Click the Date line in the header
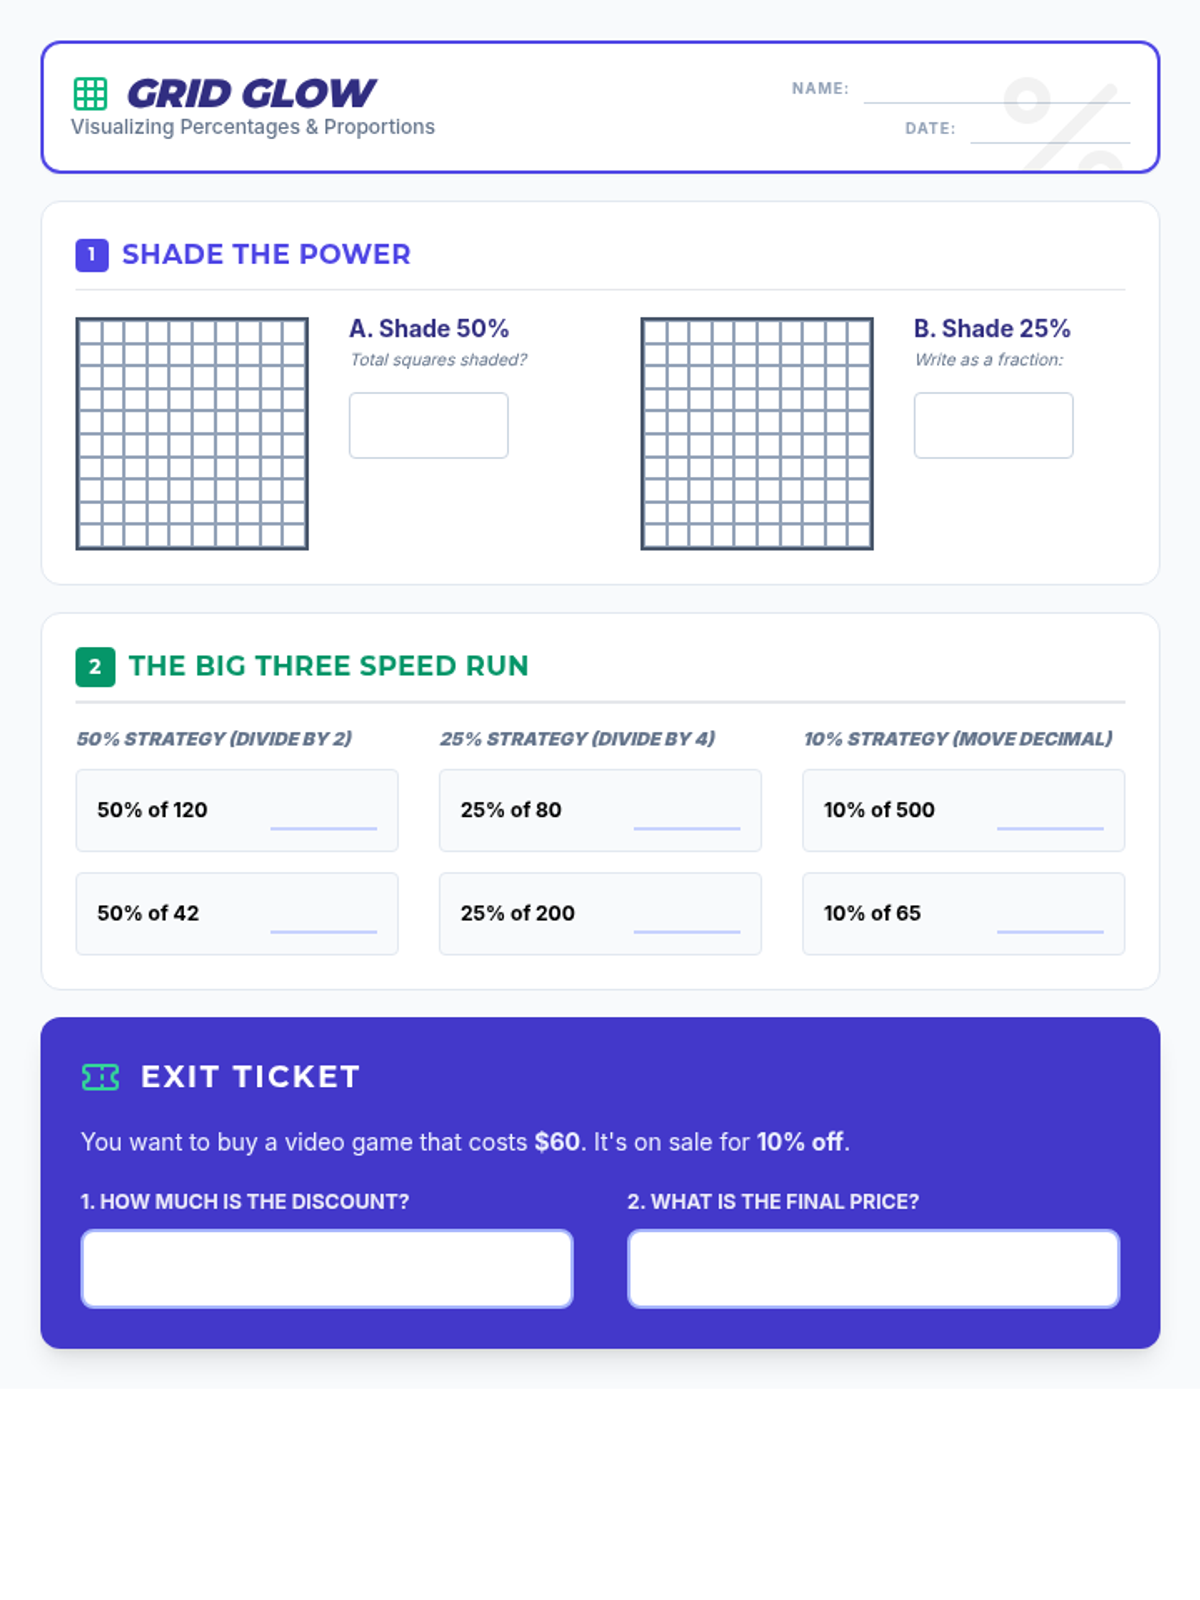Screen dimensions: 1200x1600 1050,142
